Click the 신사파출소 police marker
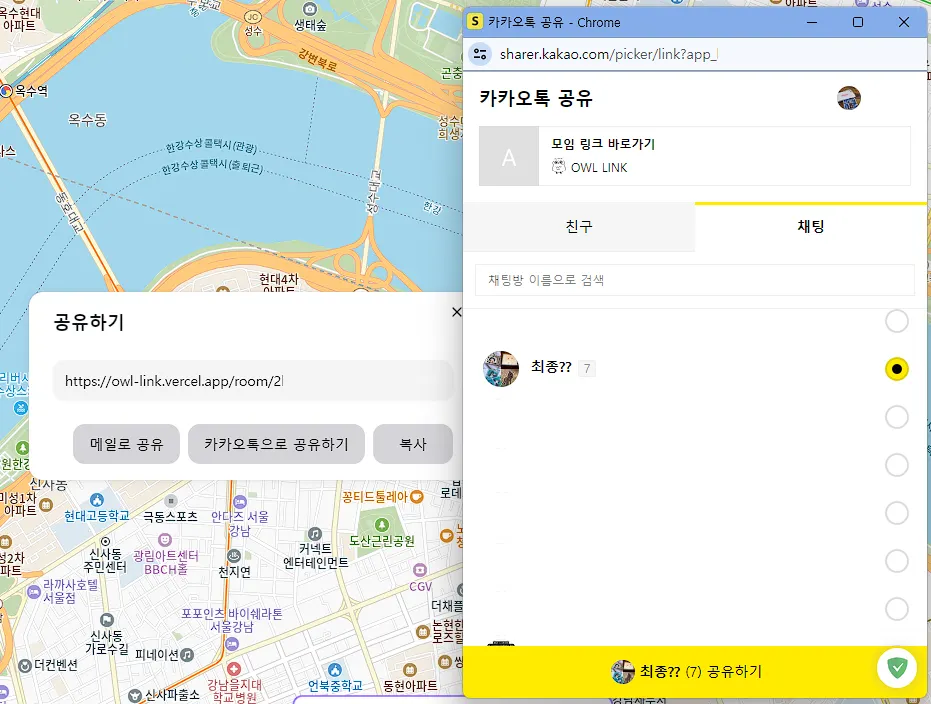This screenshot has width=931, height=704. 135,695
